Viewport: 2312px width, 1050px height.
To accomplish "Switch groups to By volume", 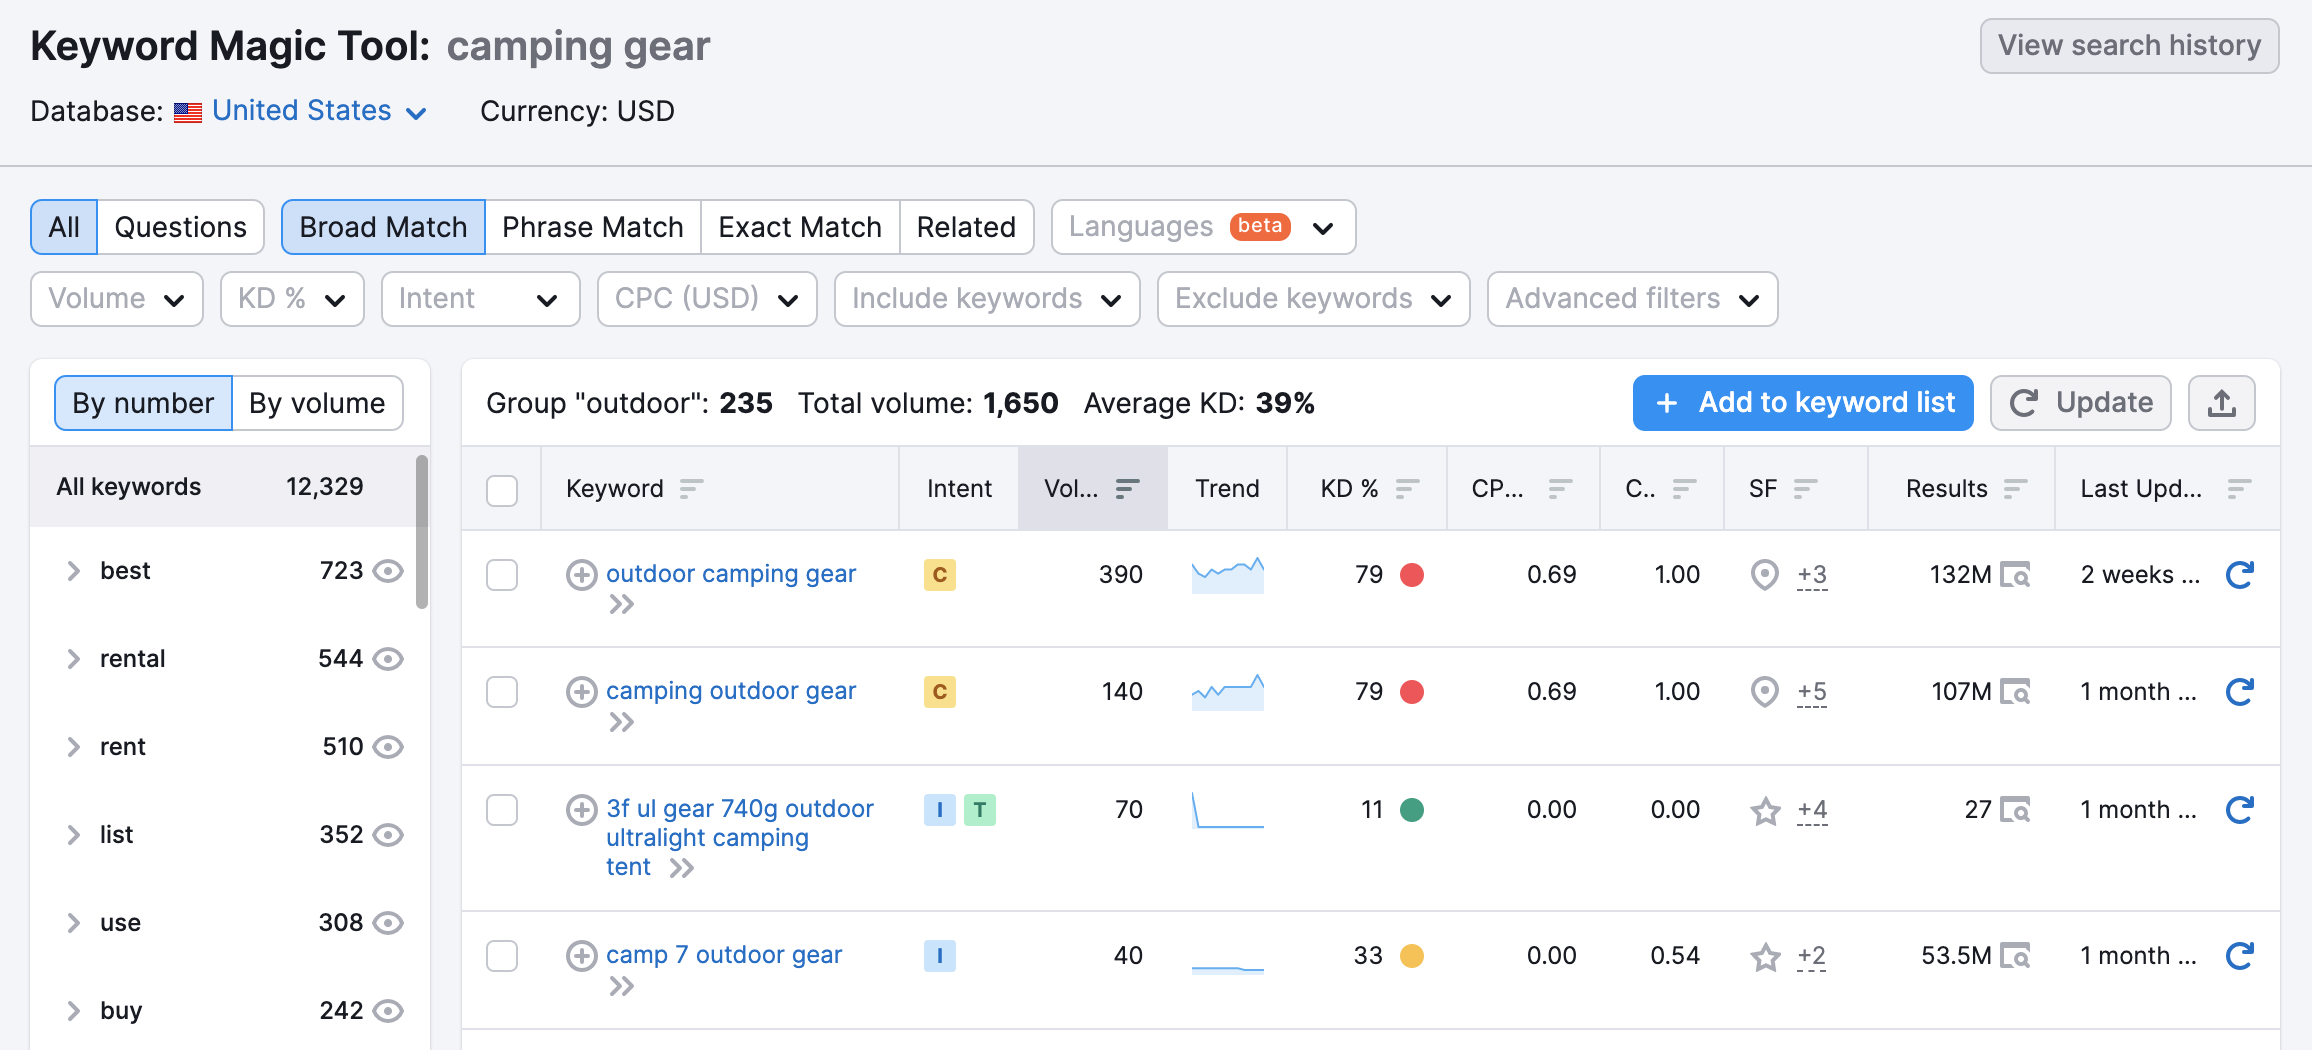I will click(x=317, y=403).
